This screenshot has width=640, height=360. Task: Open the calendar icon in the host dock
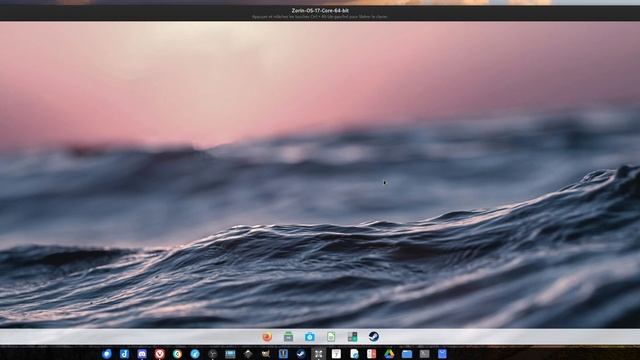pos(336,354)
